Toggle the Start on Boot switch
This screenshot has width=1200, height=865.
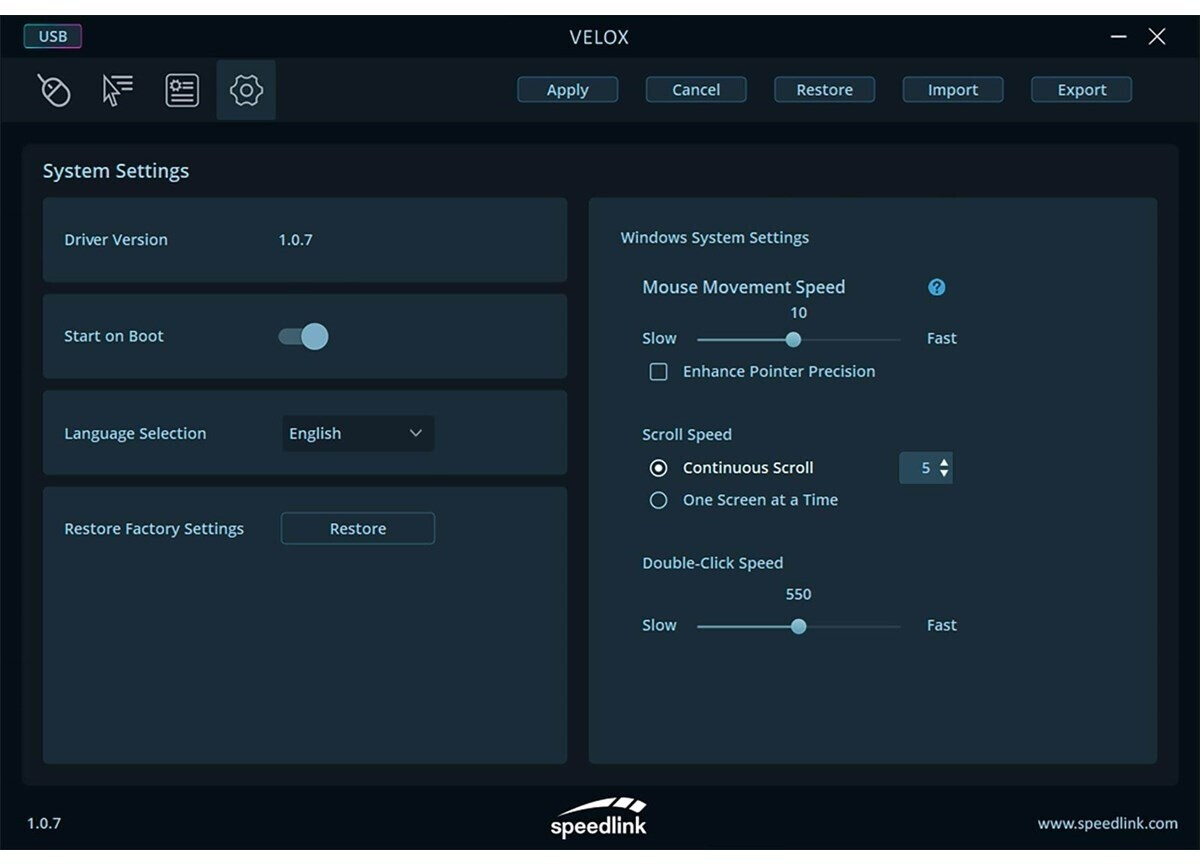click(x=303, y=336)
